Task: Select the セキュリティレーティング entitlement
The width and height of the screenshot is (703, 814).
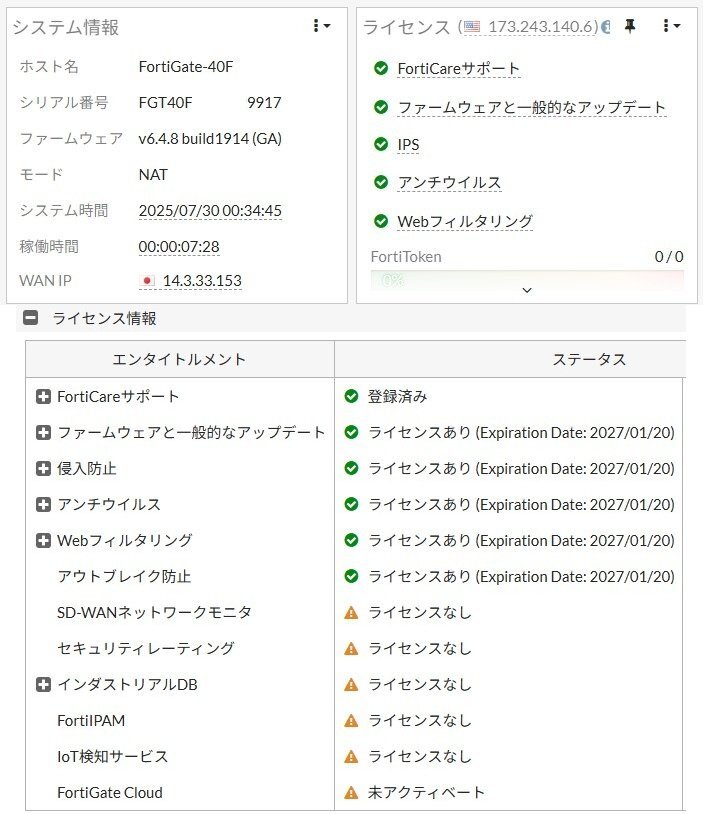Action: (146, 648)
